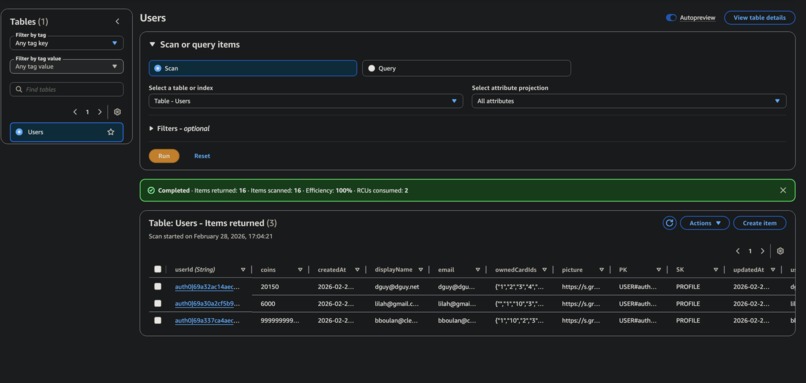The width and height of the screenshot is (806, 383).
Task: Check the dguy@dguy.net row checkbox
Action: click(158, 286)
